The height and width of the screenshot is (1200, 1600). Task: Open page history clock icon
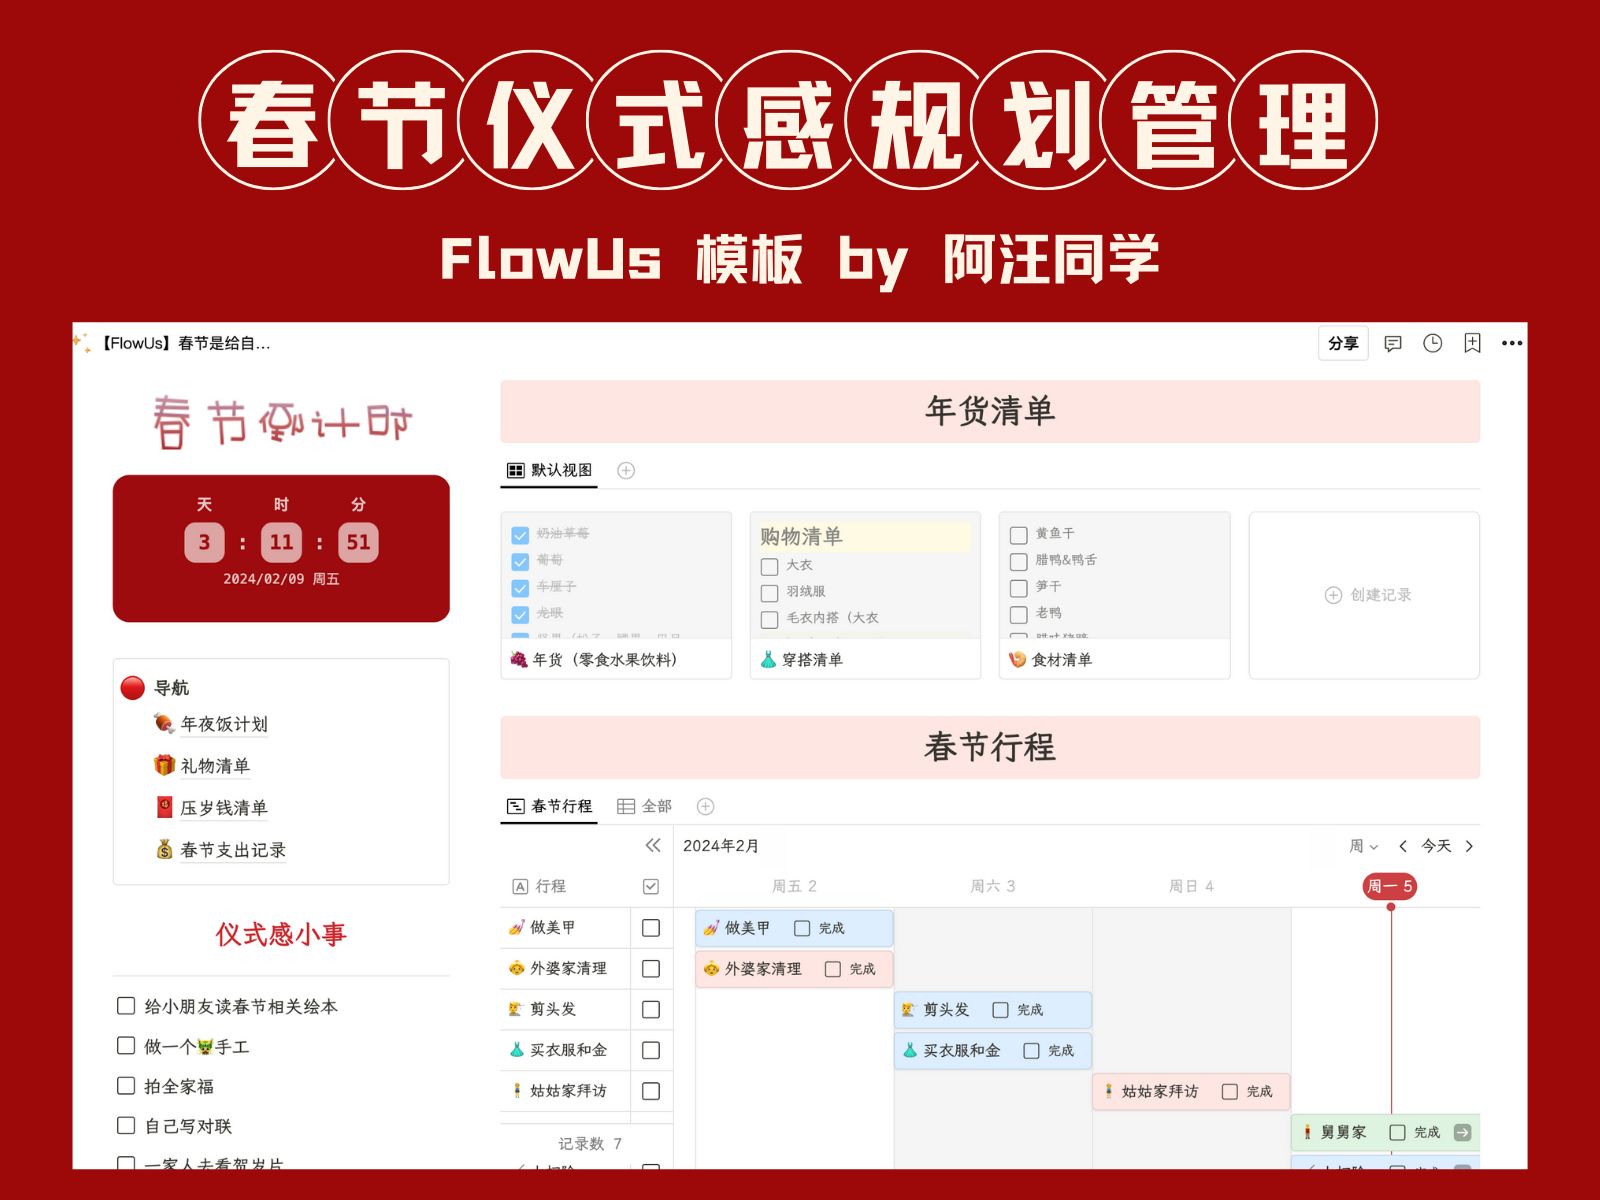[x=1432, y=343]
